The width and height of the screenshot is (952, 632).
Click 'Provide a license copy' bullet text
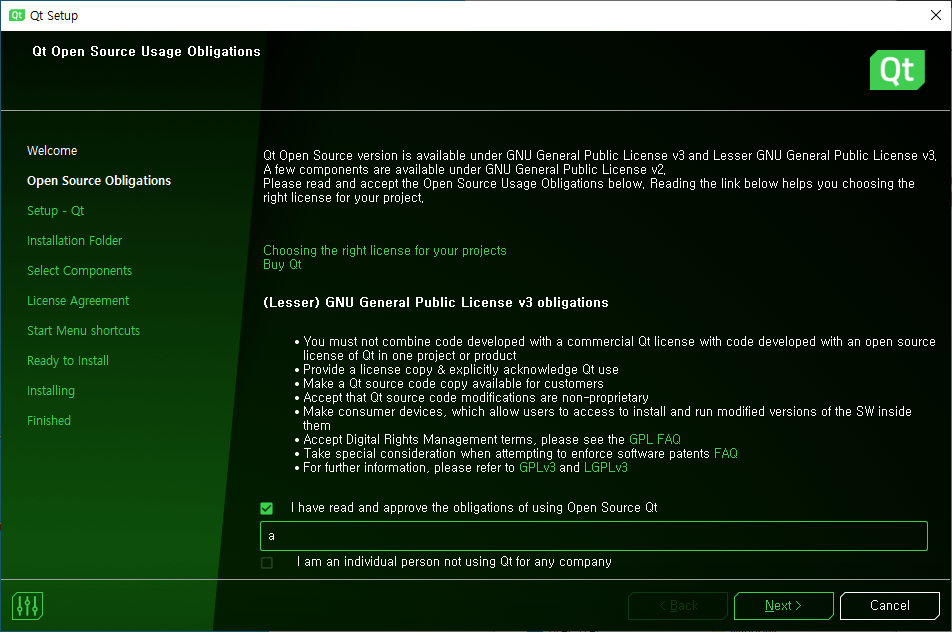(461, 370)
